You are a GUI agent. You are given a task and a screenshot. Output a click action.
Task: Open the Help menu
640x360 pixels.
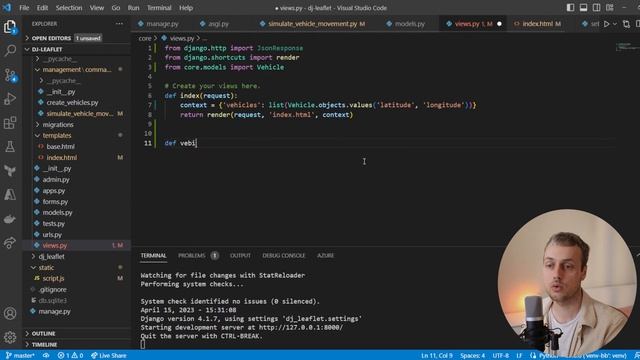tap(186, 8)
